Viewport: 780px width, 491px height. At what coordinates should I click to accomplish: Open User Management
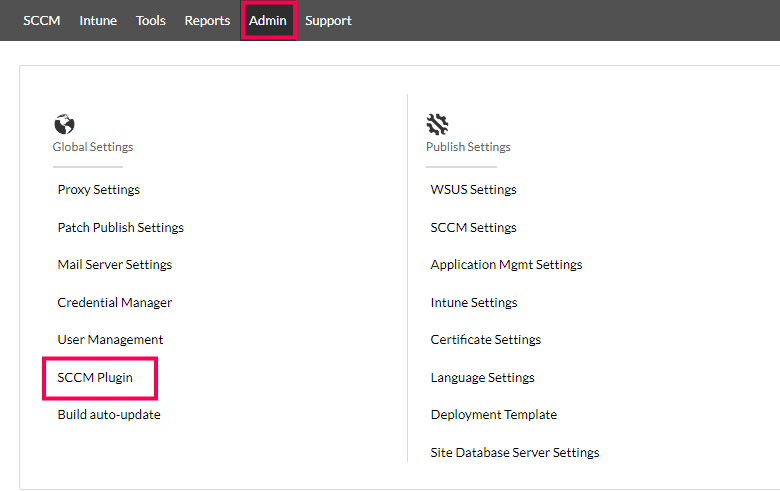(x=110, y=340)
